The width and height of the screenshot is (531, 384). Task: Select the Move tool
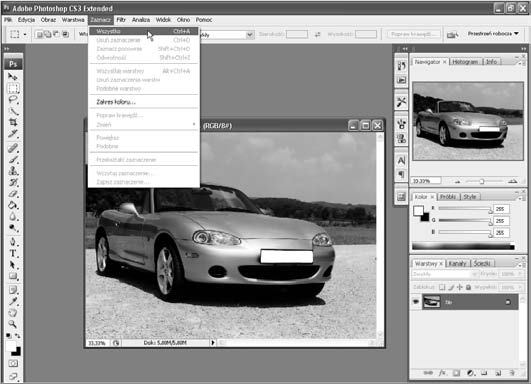coord(13,77)
